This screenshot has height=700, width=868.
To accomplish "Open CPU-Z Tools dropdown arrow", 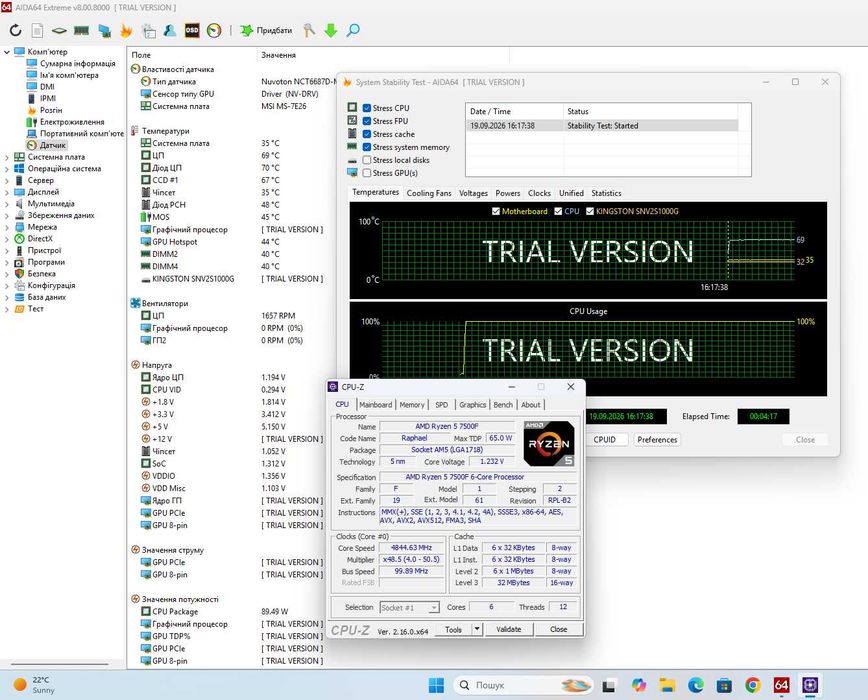I will coord(477,629).
